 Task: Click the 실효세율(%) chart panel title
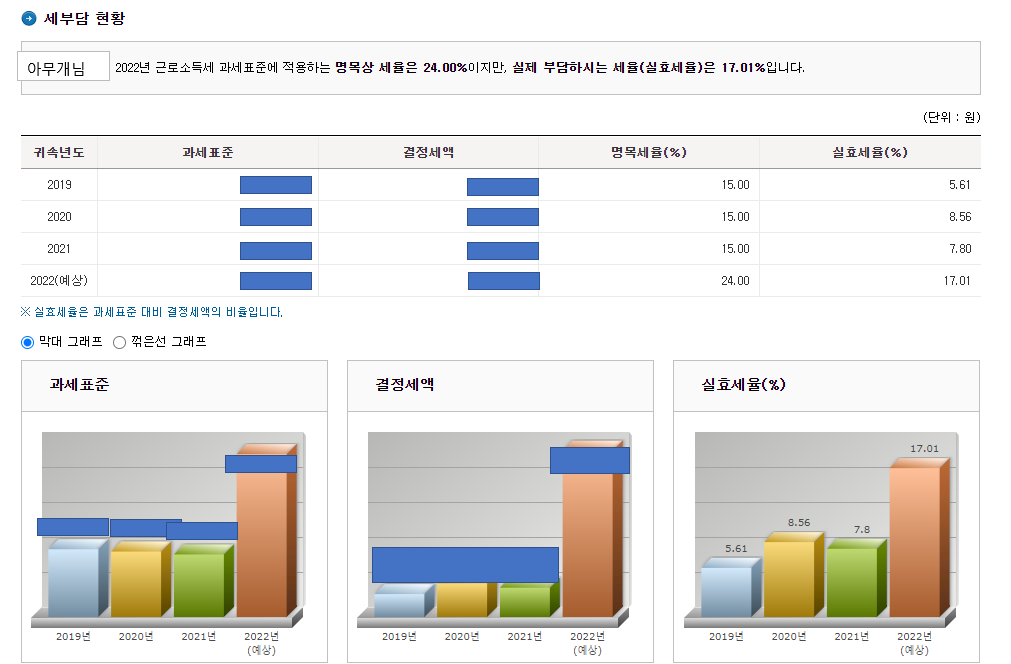[x=743, y=385]
